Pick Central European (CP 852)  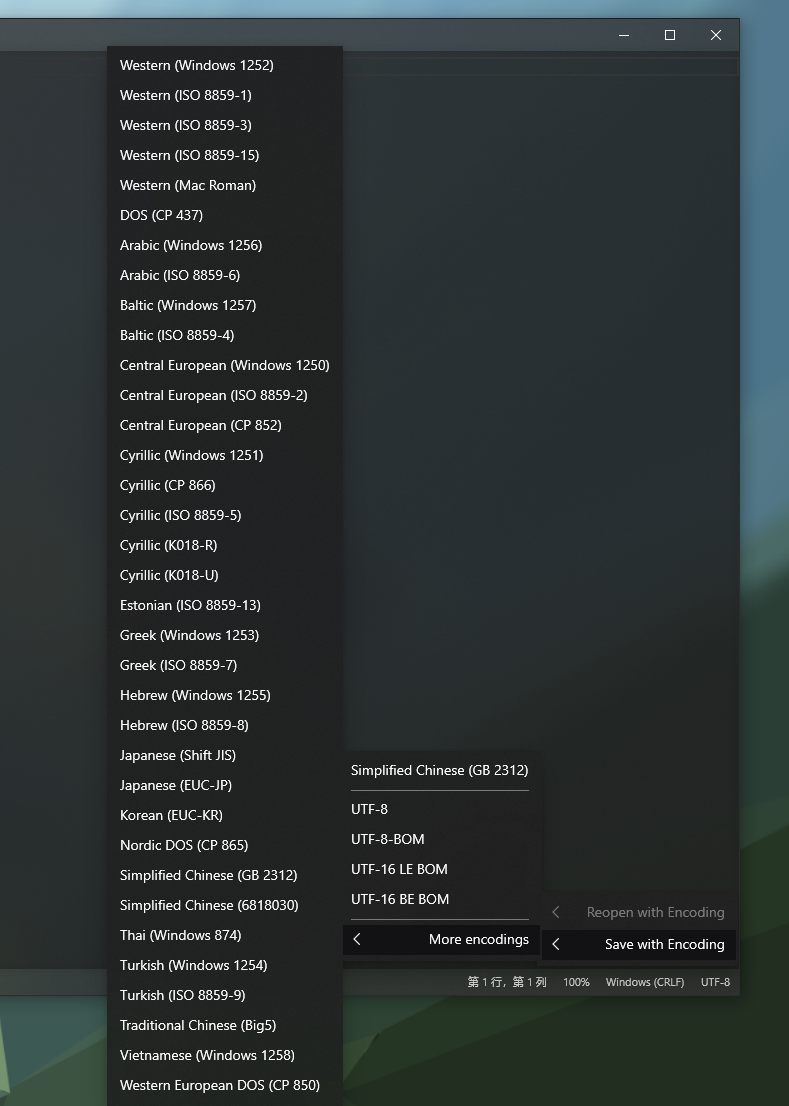click(225, 425)
